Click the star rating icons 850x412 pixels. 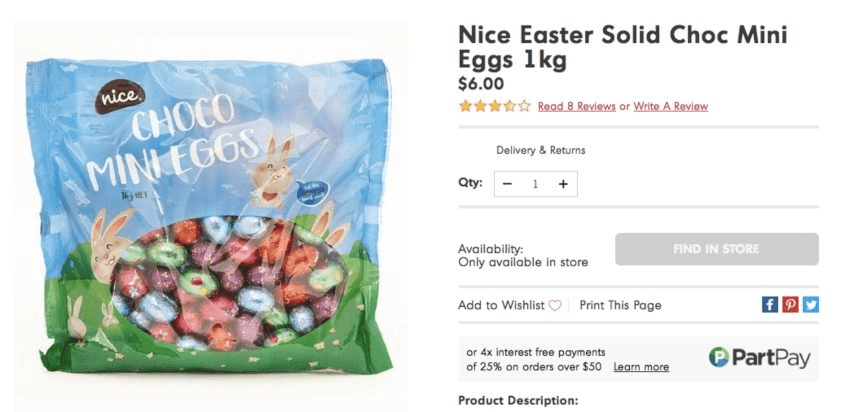[494, 106]
